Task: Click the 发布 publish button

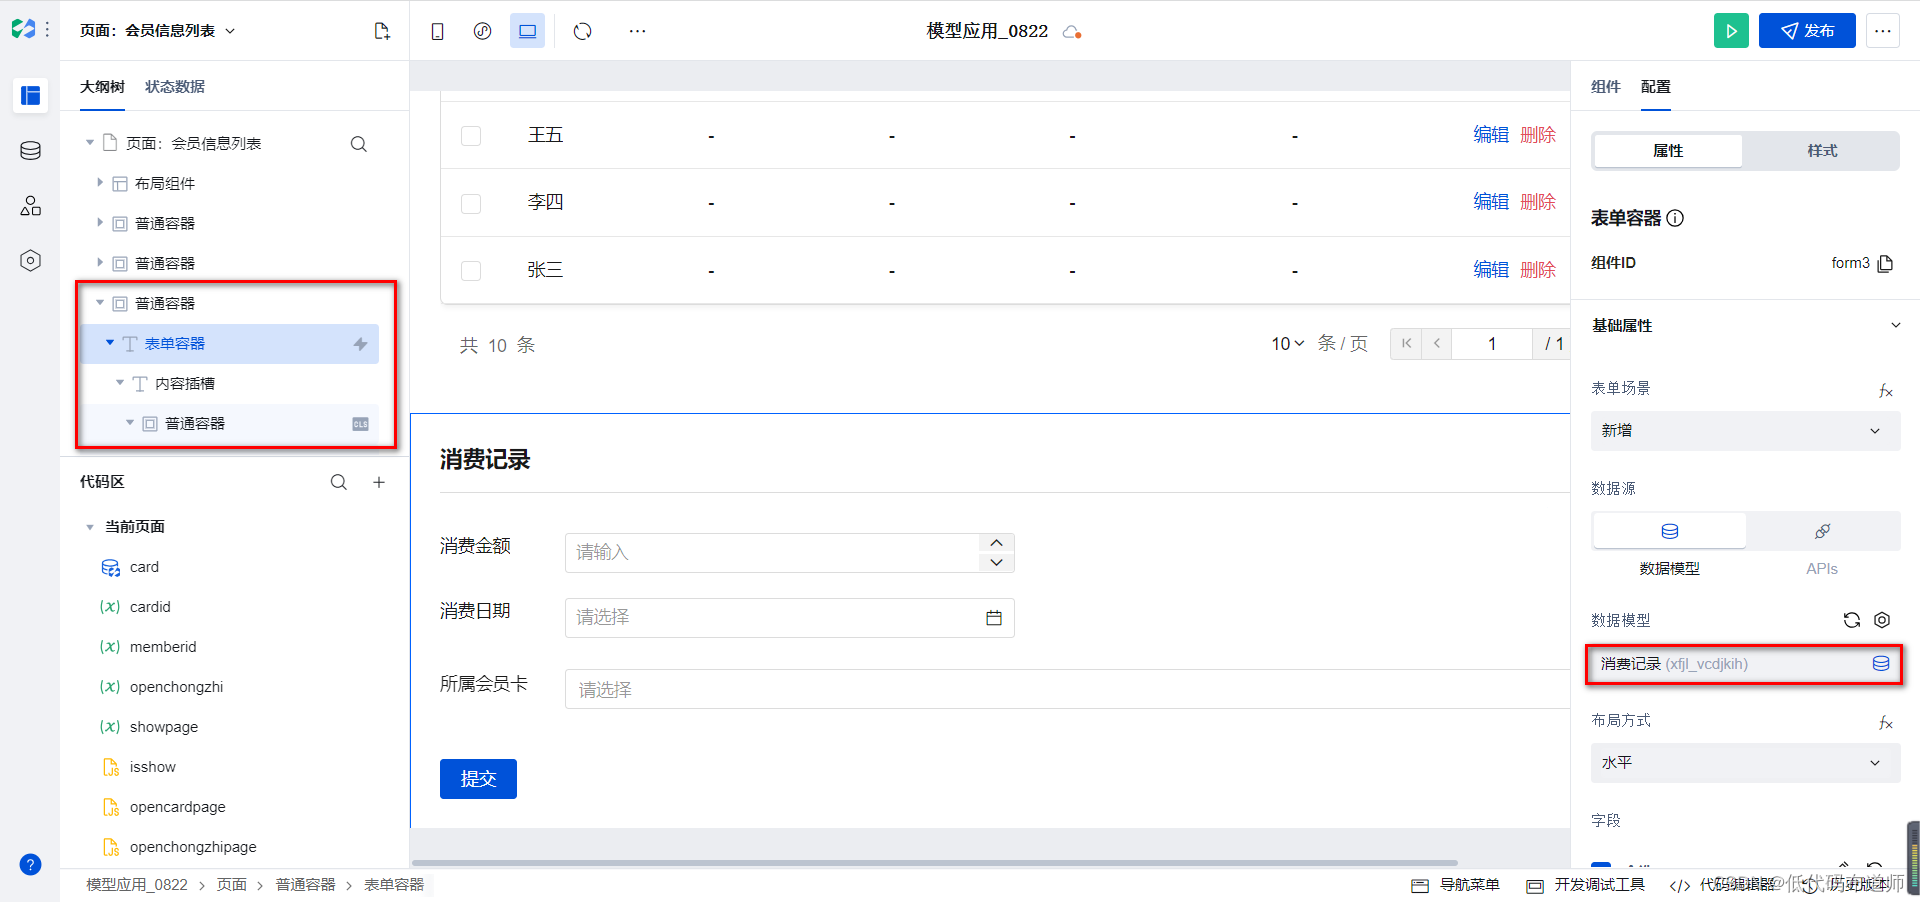Action: 1807,31
